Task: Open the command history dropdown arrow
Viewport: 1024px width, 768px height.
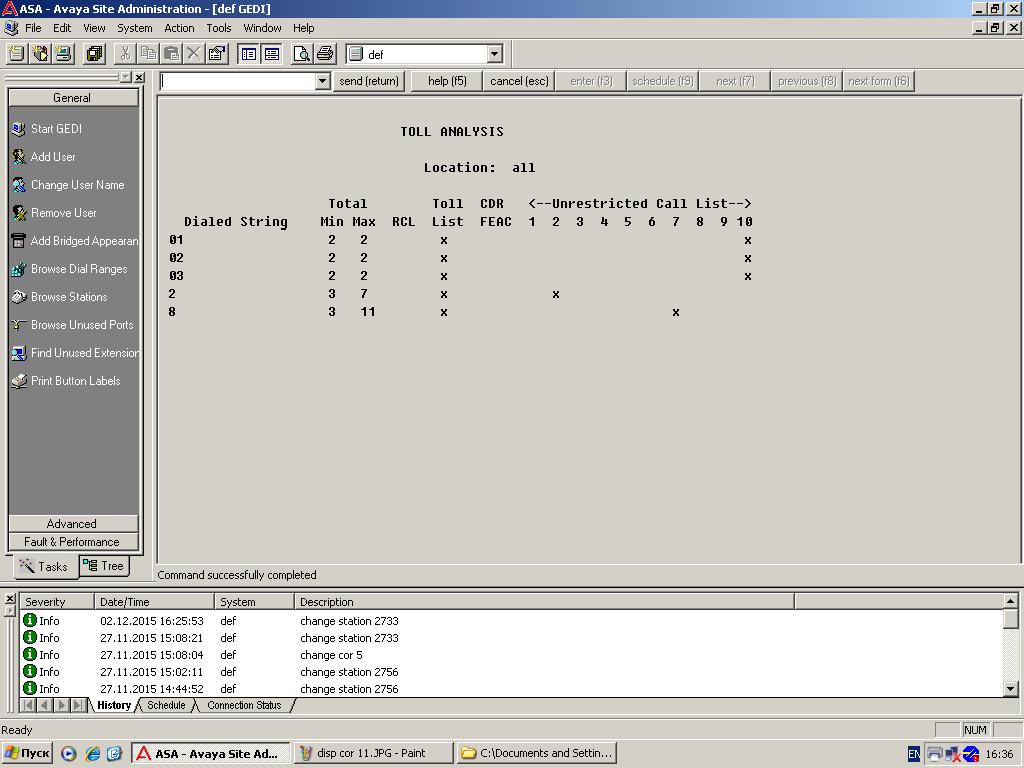Action: click(322, 81)
